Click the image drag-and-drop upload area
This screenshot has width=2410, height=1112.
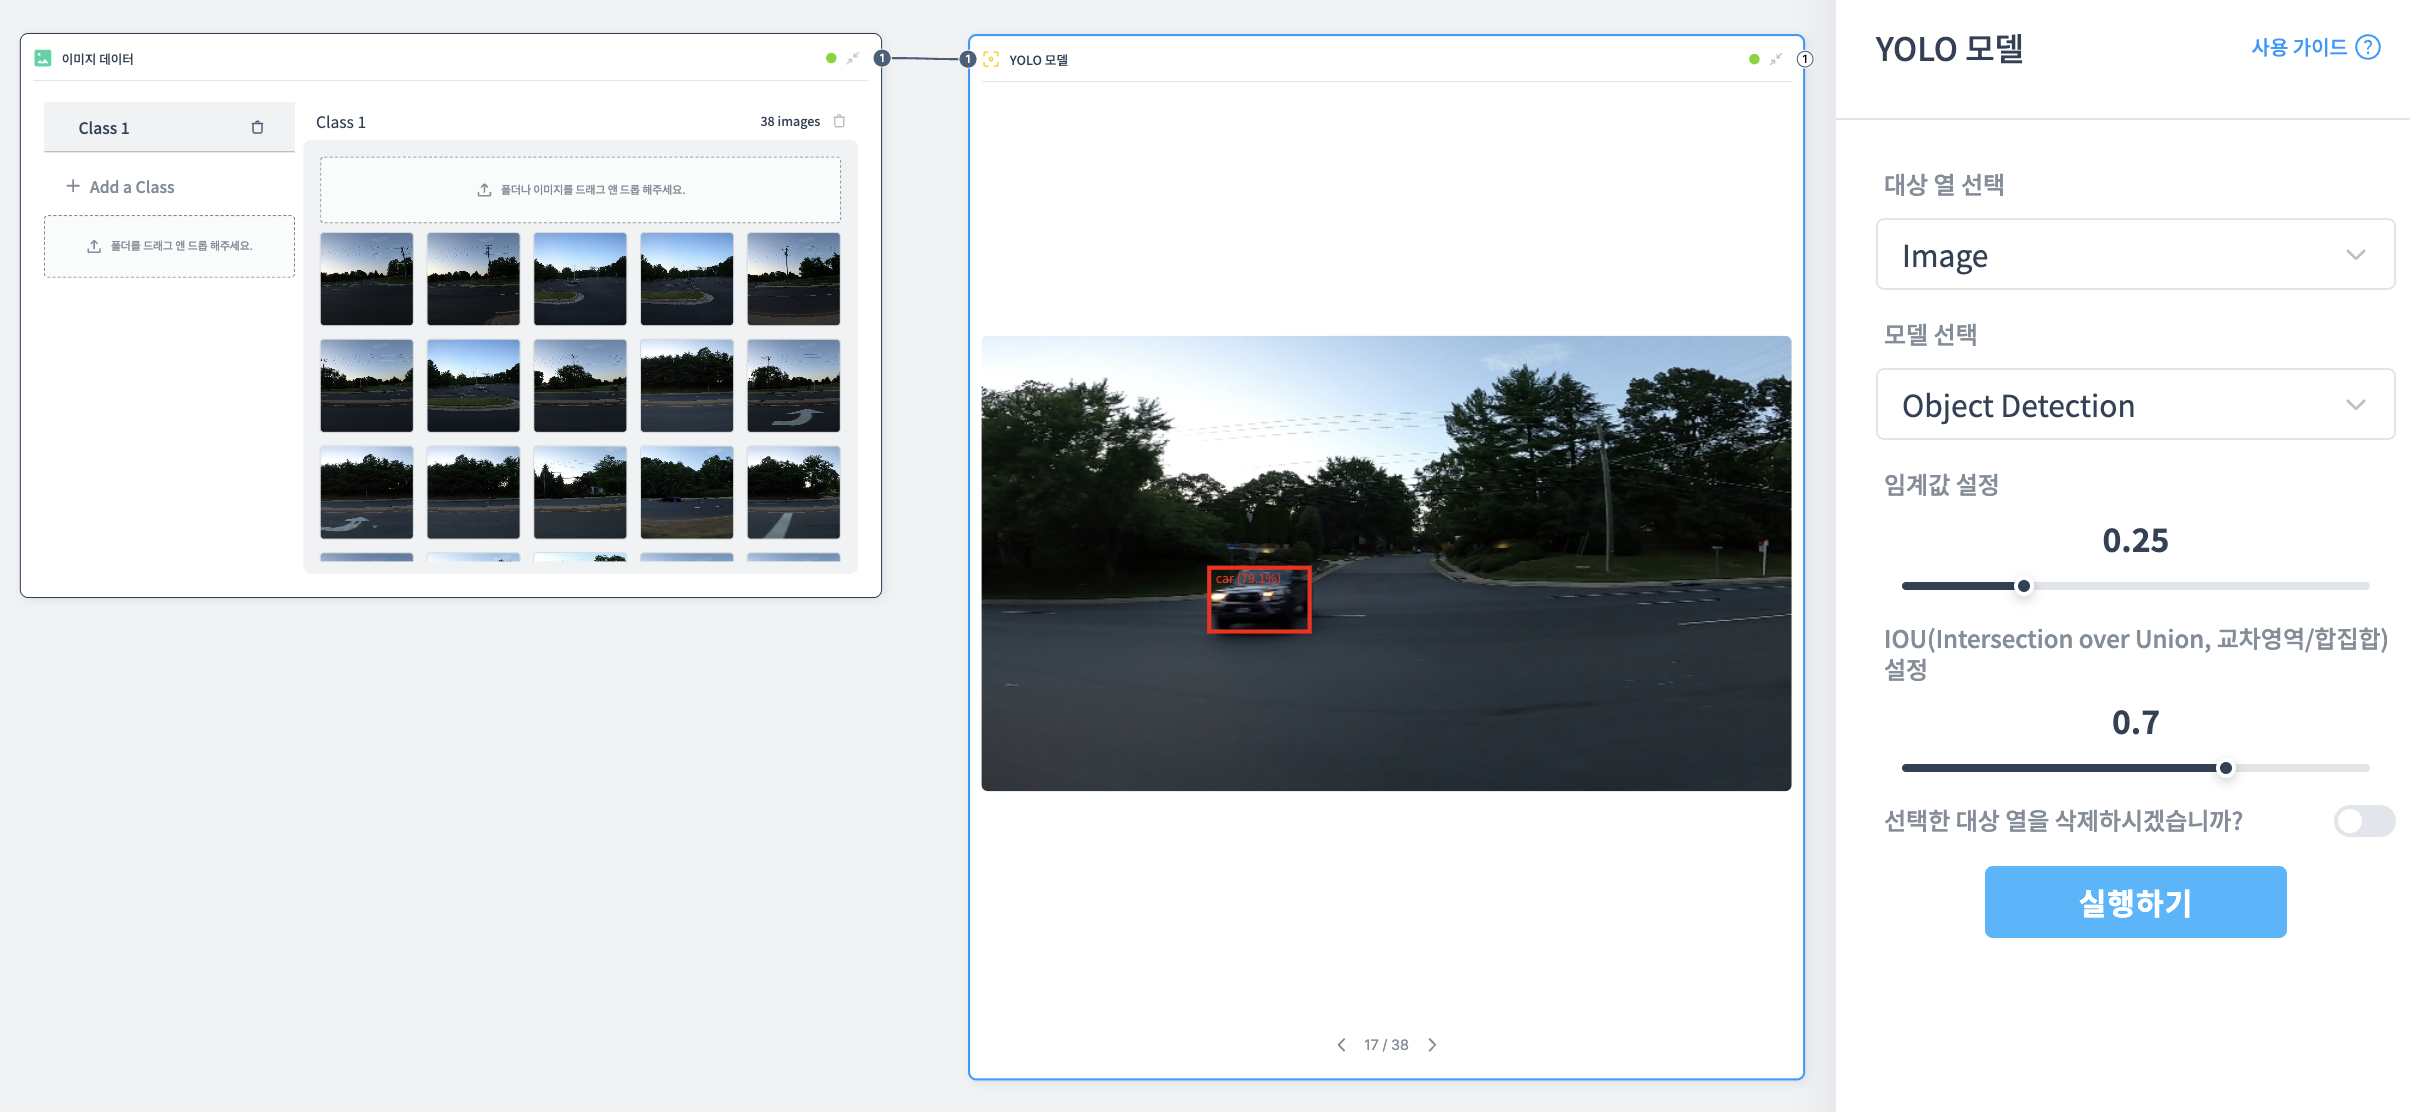coord(580,189)
